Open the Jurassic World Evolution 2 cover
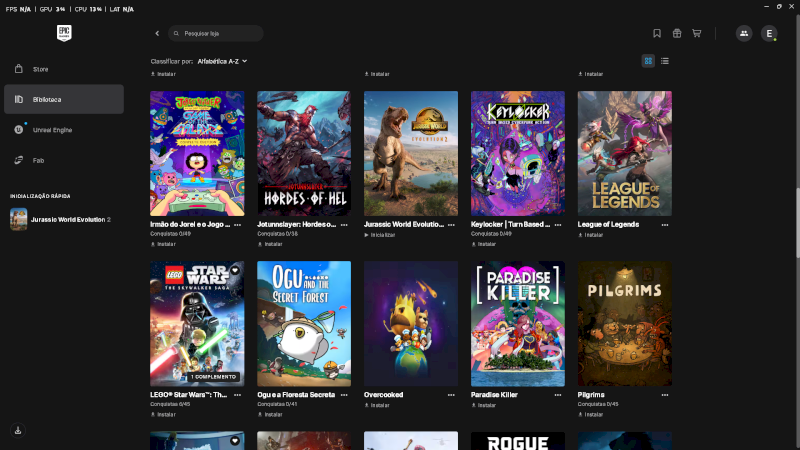Viewport: 800px width, 450px height. click(x=411, y=153)
